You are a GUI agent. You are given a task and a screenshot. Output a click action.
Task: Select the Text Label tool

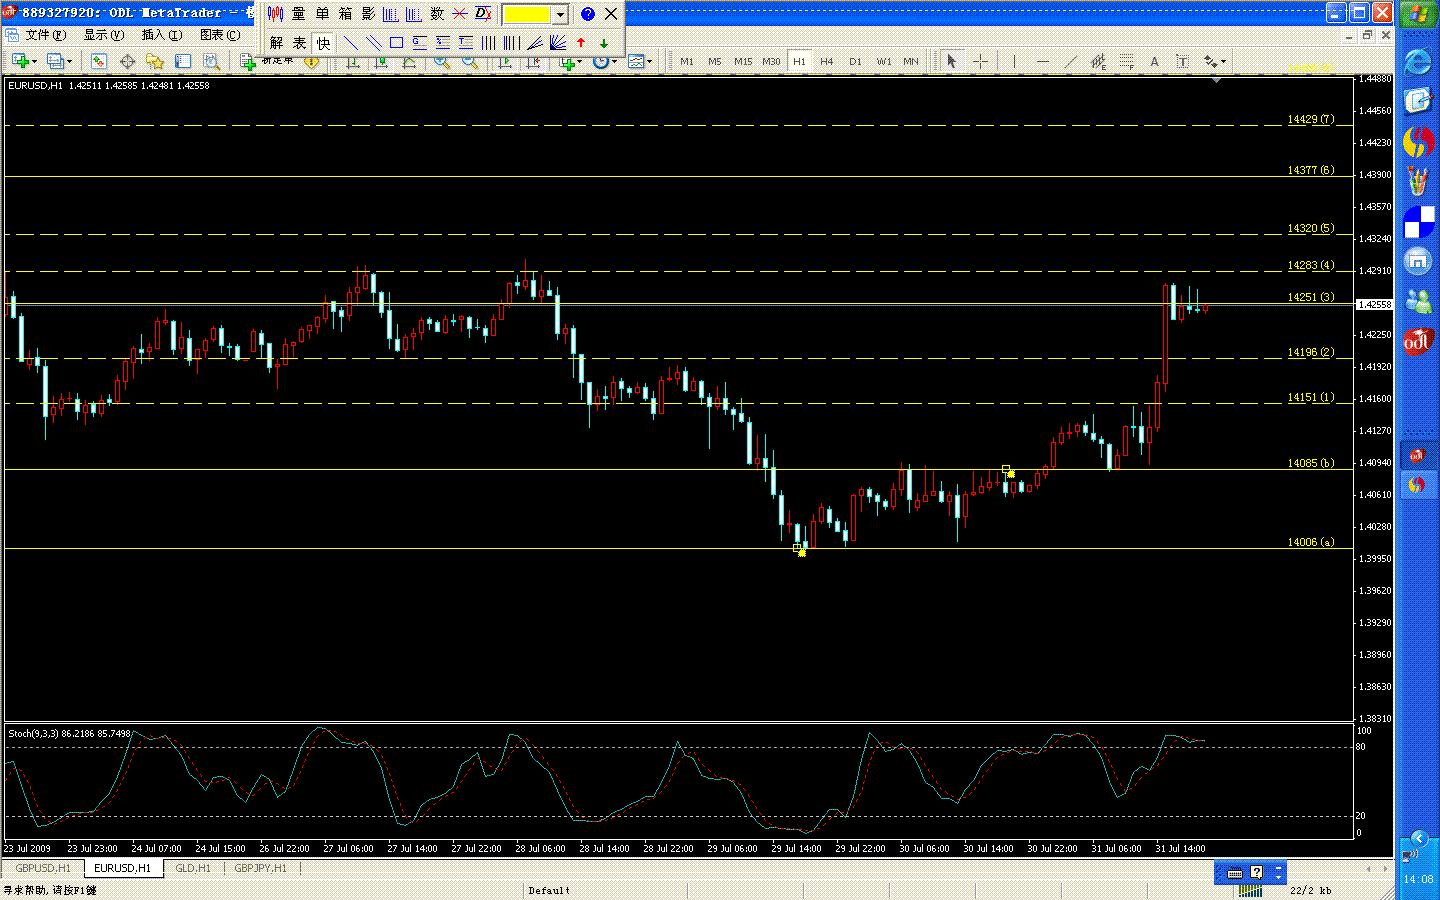point(1182,61)
